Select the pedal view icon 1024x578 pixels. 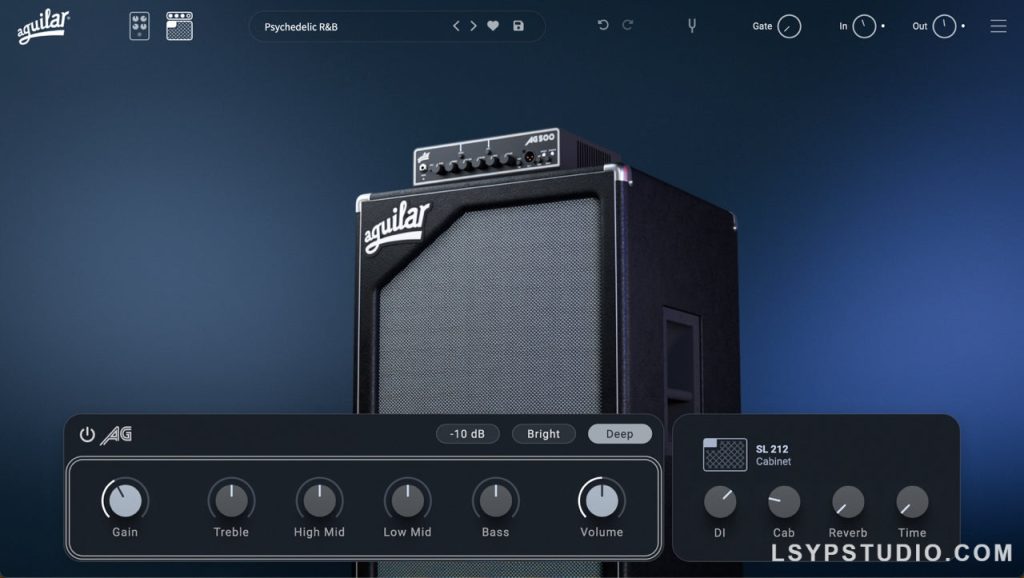139,26
